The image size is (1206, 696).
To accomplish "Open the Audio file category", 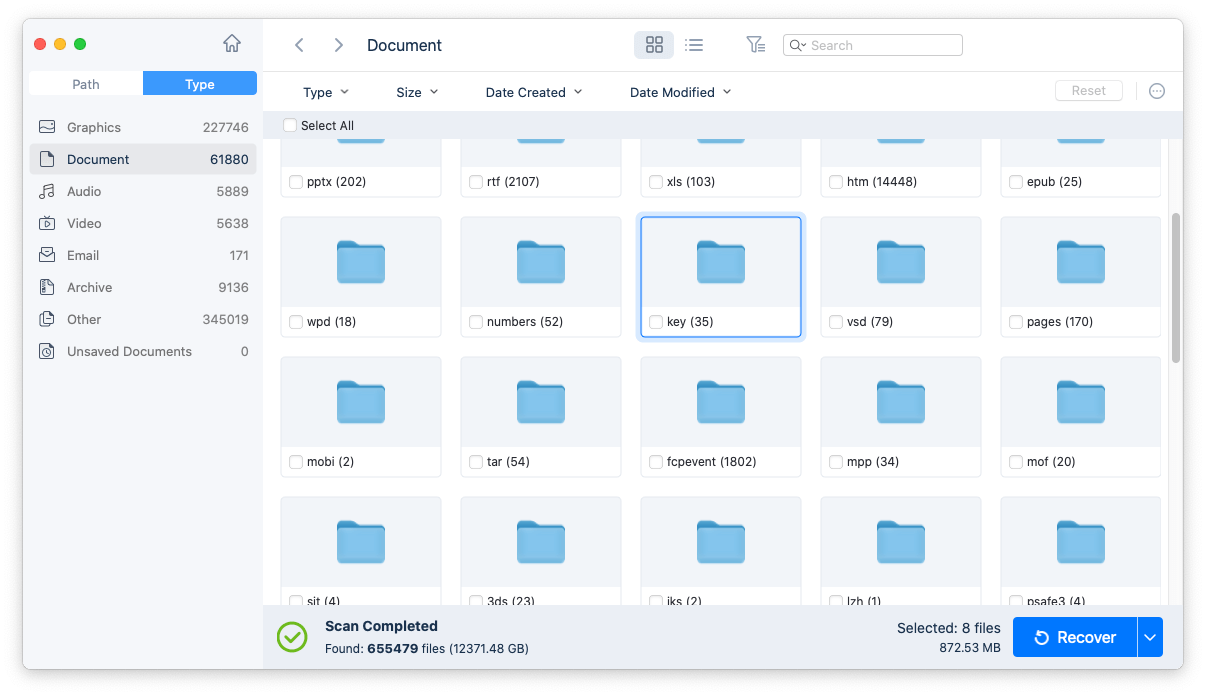I will point(85,191).
